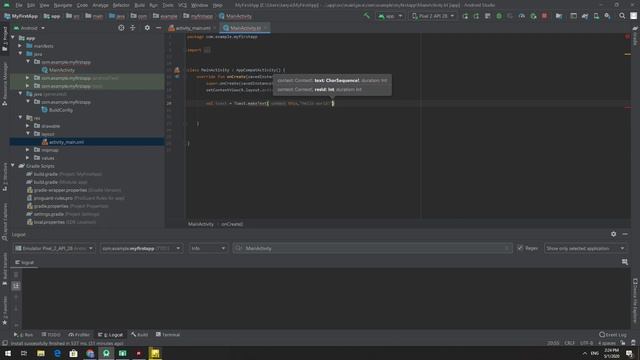Viewport: 640px width, 360px height.
Task: Open Microsoft Edge from taskbar
Action: (x=57, y=353)
